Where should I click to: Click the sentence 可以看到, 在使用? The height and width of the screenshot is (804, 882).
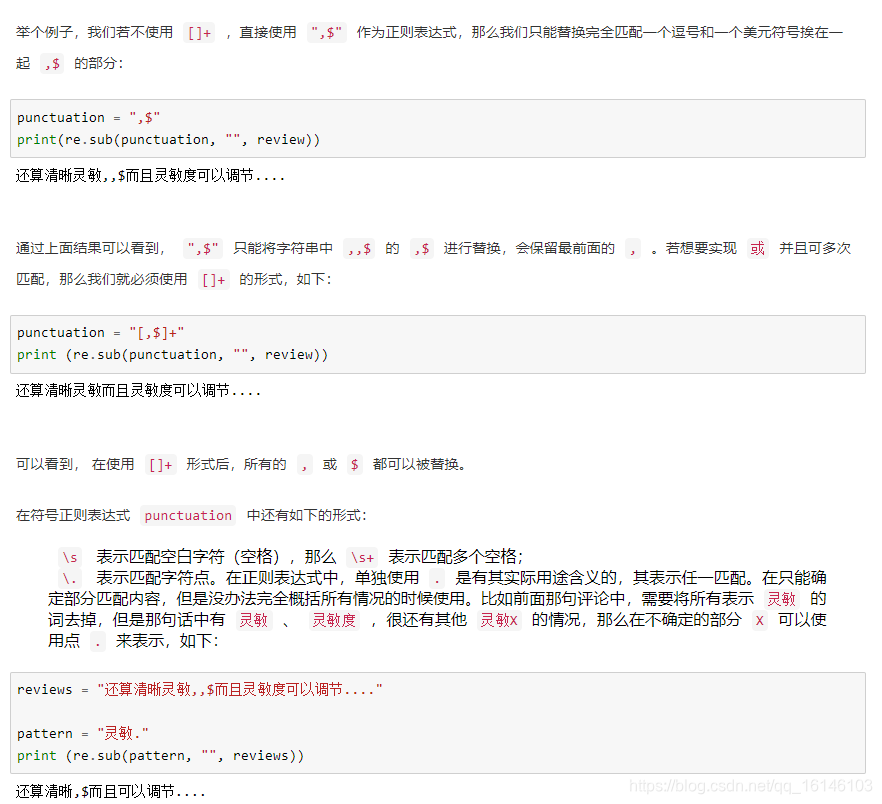coord(75,464)
